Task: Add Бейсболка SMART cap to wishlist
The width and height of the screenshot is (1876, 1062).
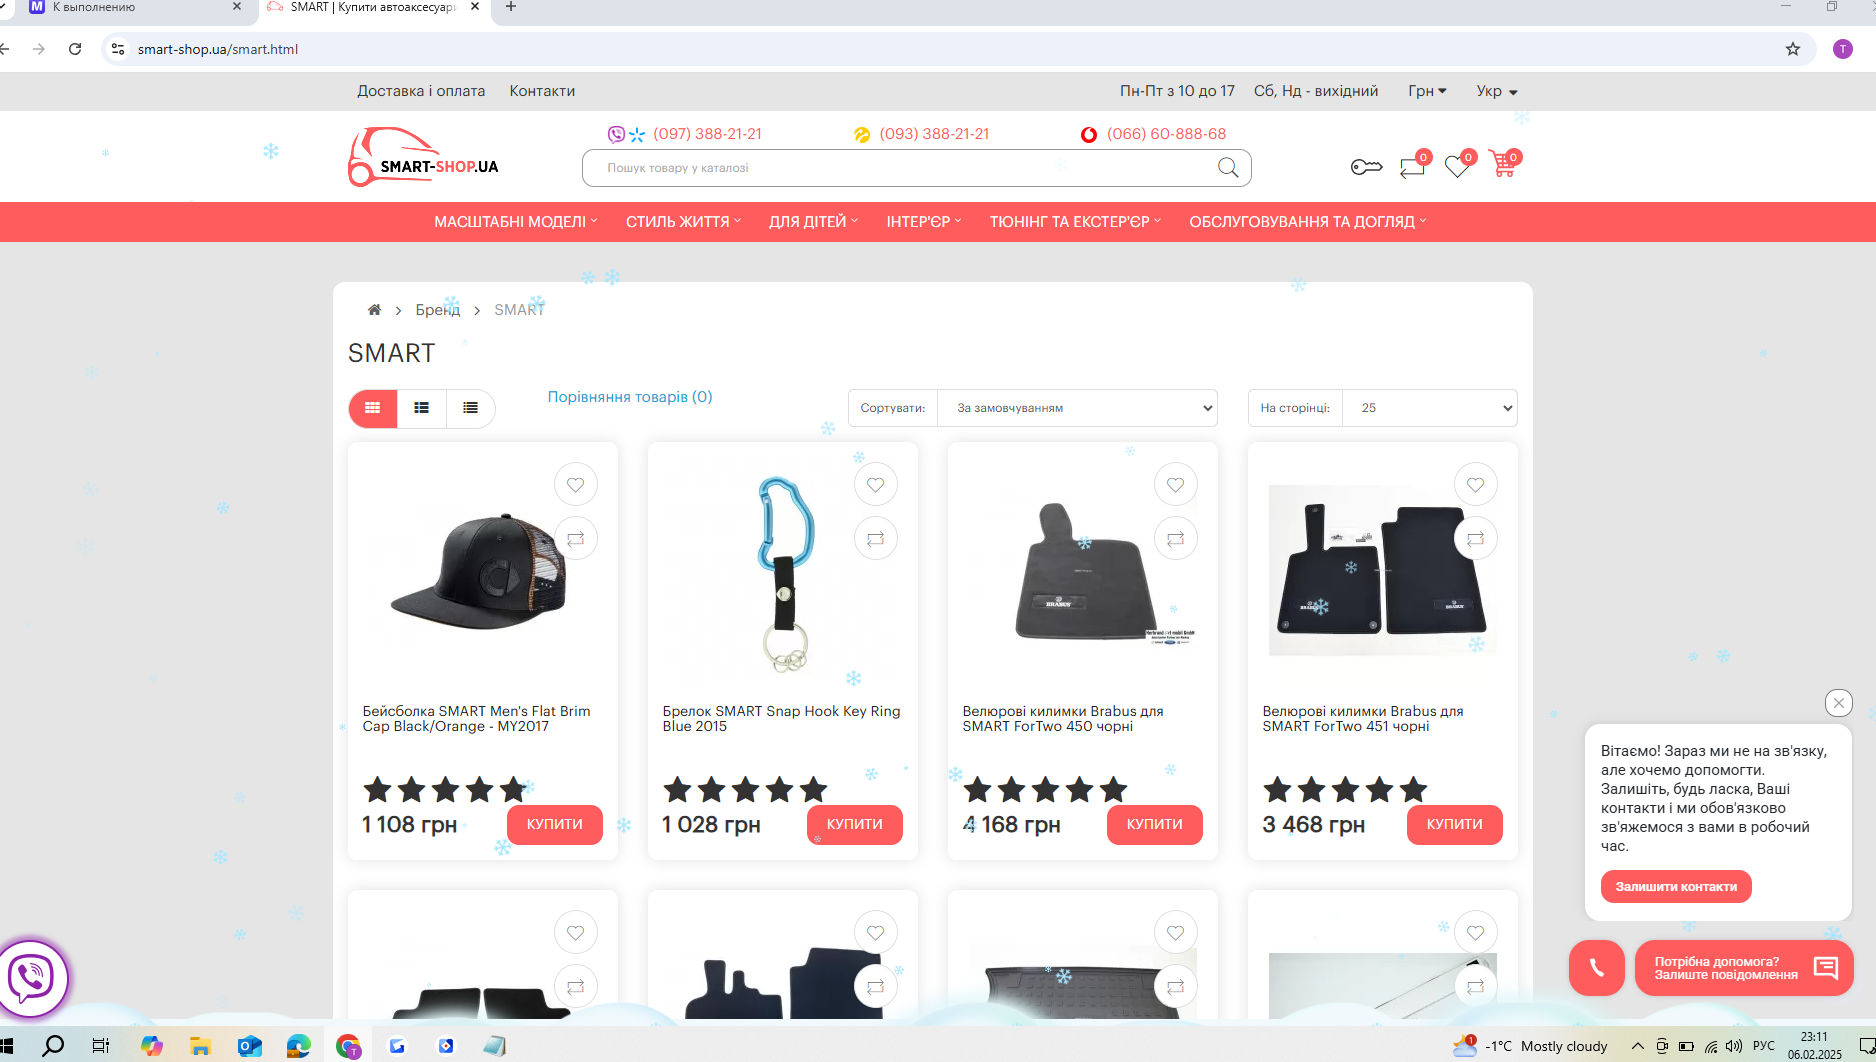Action: pos(576,485)
